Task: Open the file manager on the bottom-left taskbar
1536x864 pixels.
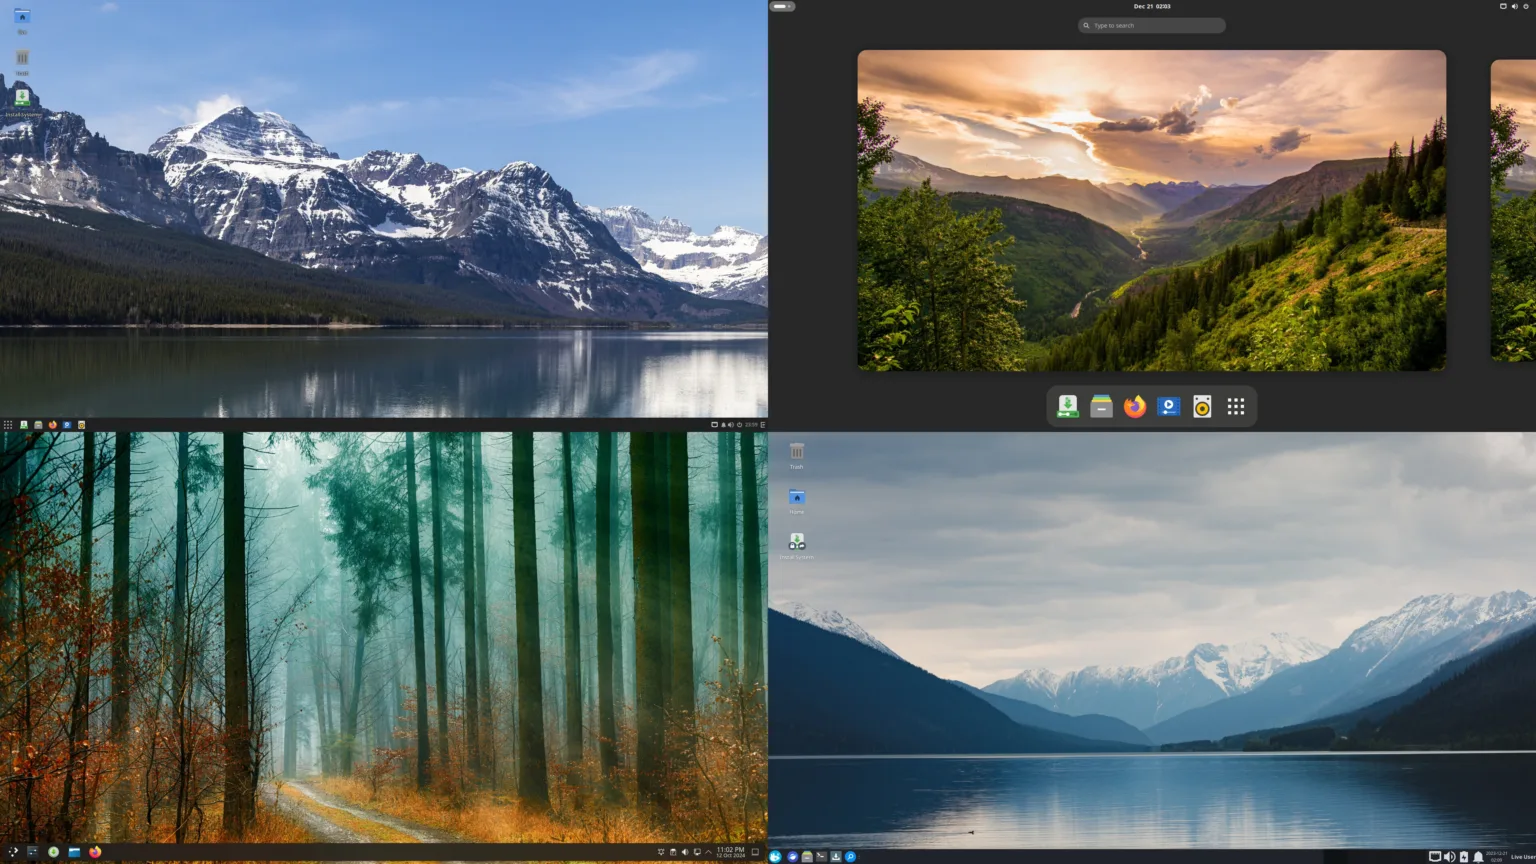Action: click(74, 853)
